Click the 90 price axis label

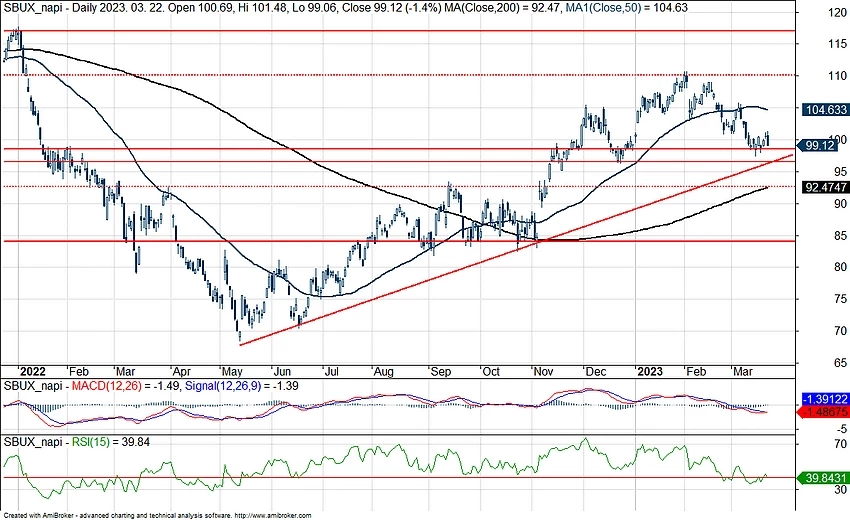(x=840, y=203)
